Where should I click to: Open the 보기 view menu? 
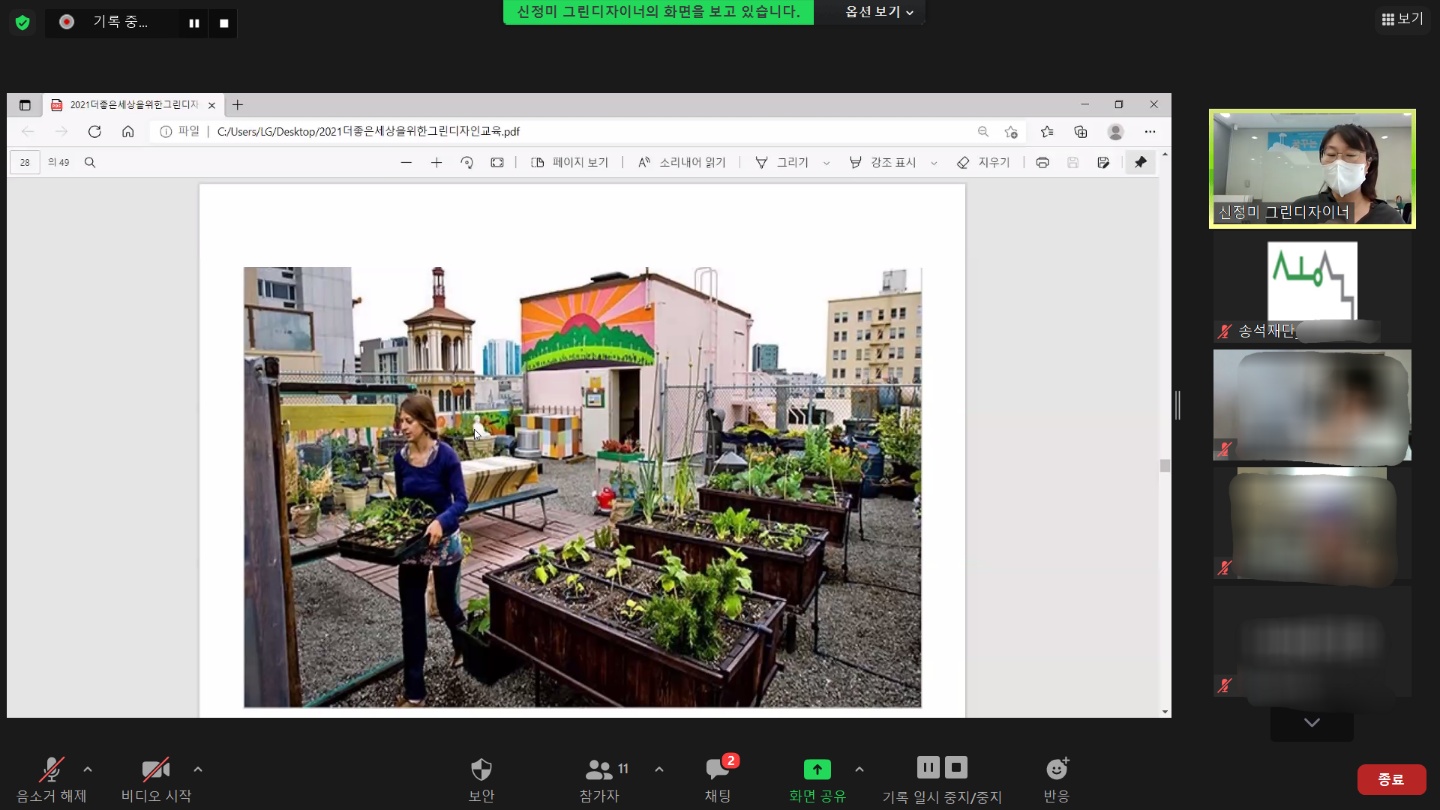(x=1402, y=19)
